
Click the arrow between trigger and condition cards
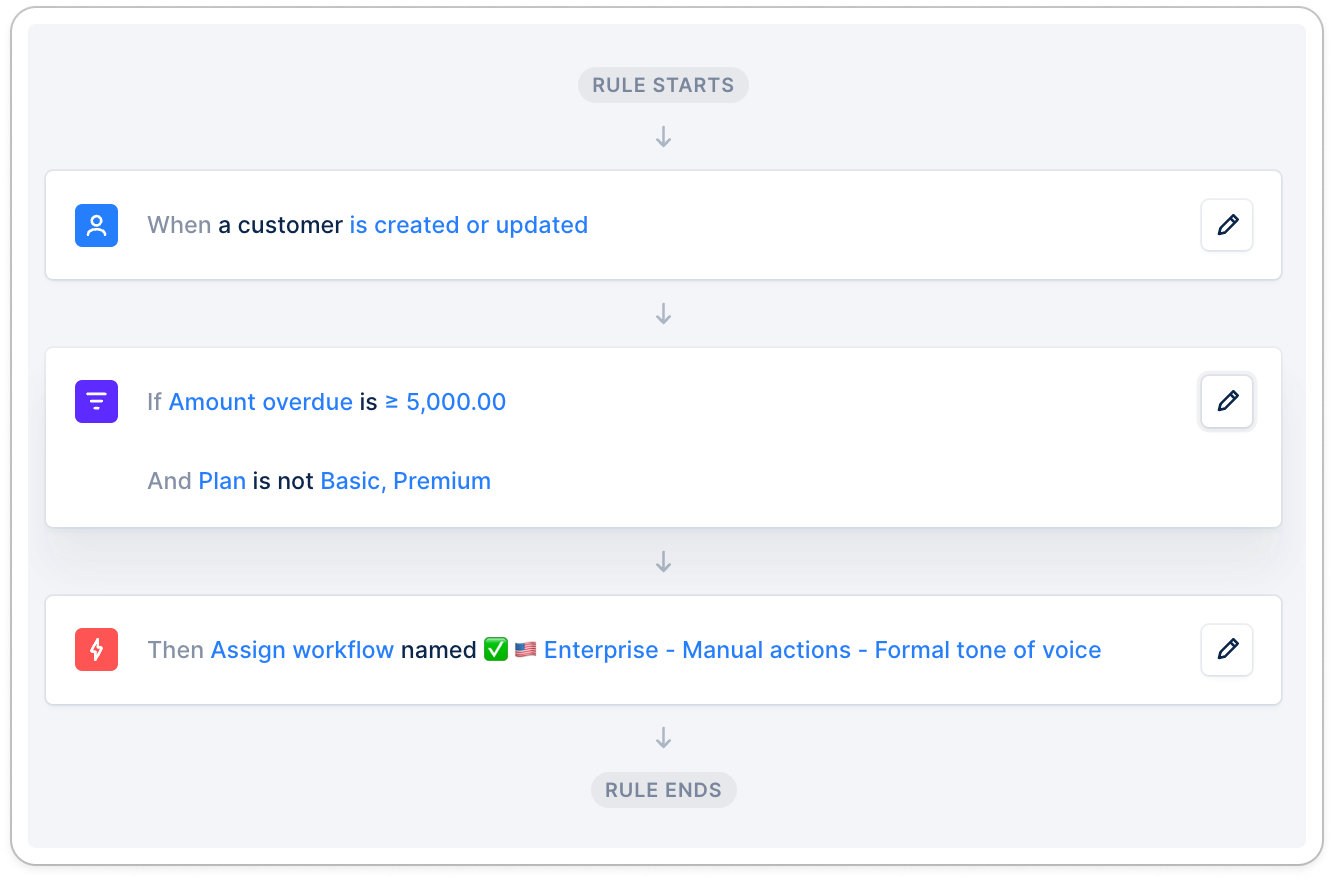click(663, 314)
